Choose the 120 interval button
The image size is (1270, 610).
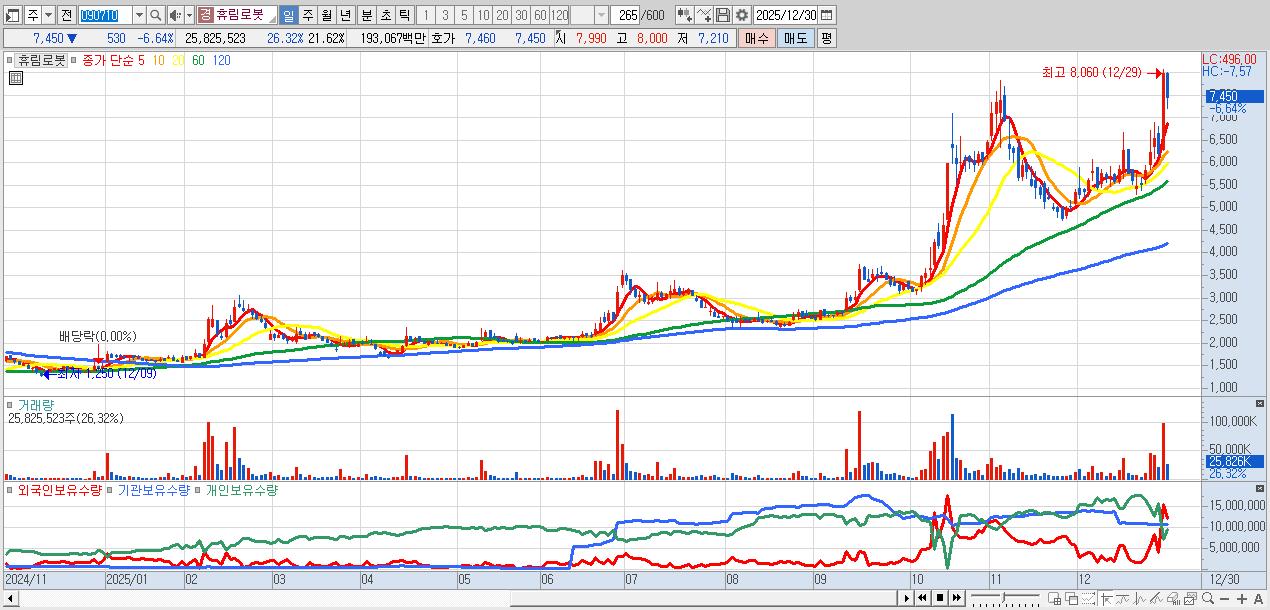[x=559, y=15]
